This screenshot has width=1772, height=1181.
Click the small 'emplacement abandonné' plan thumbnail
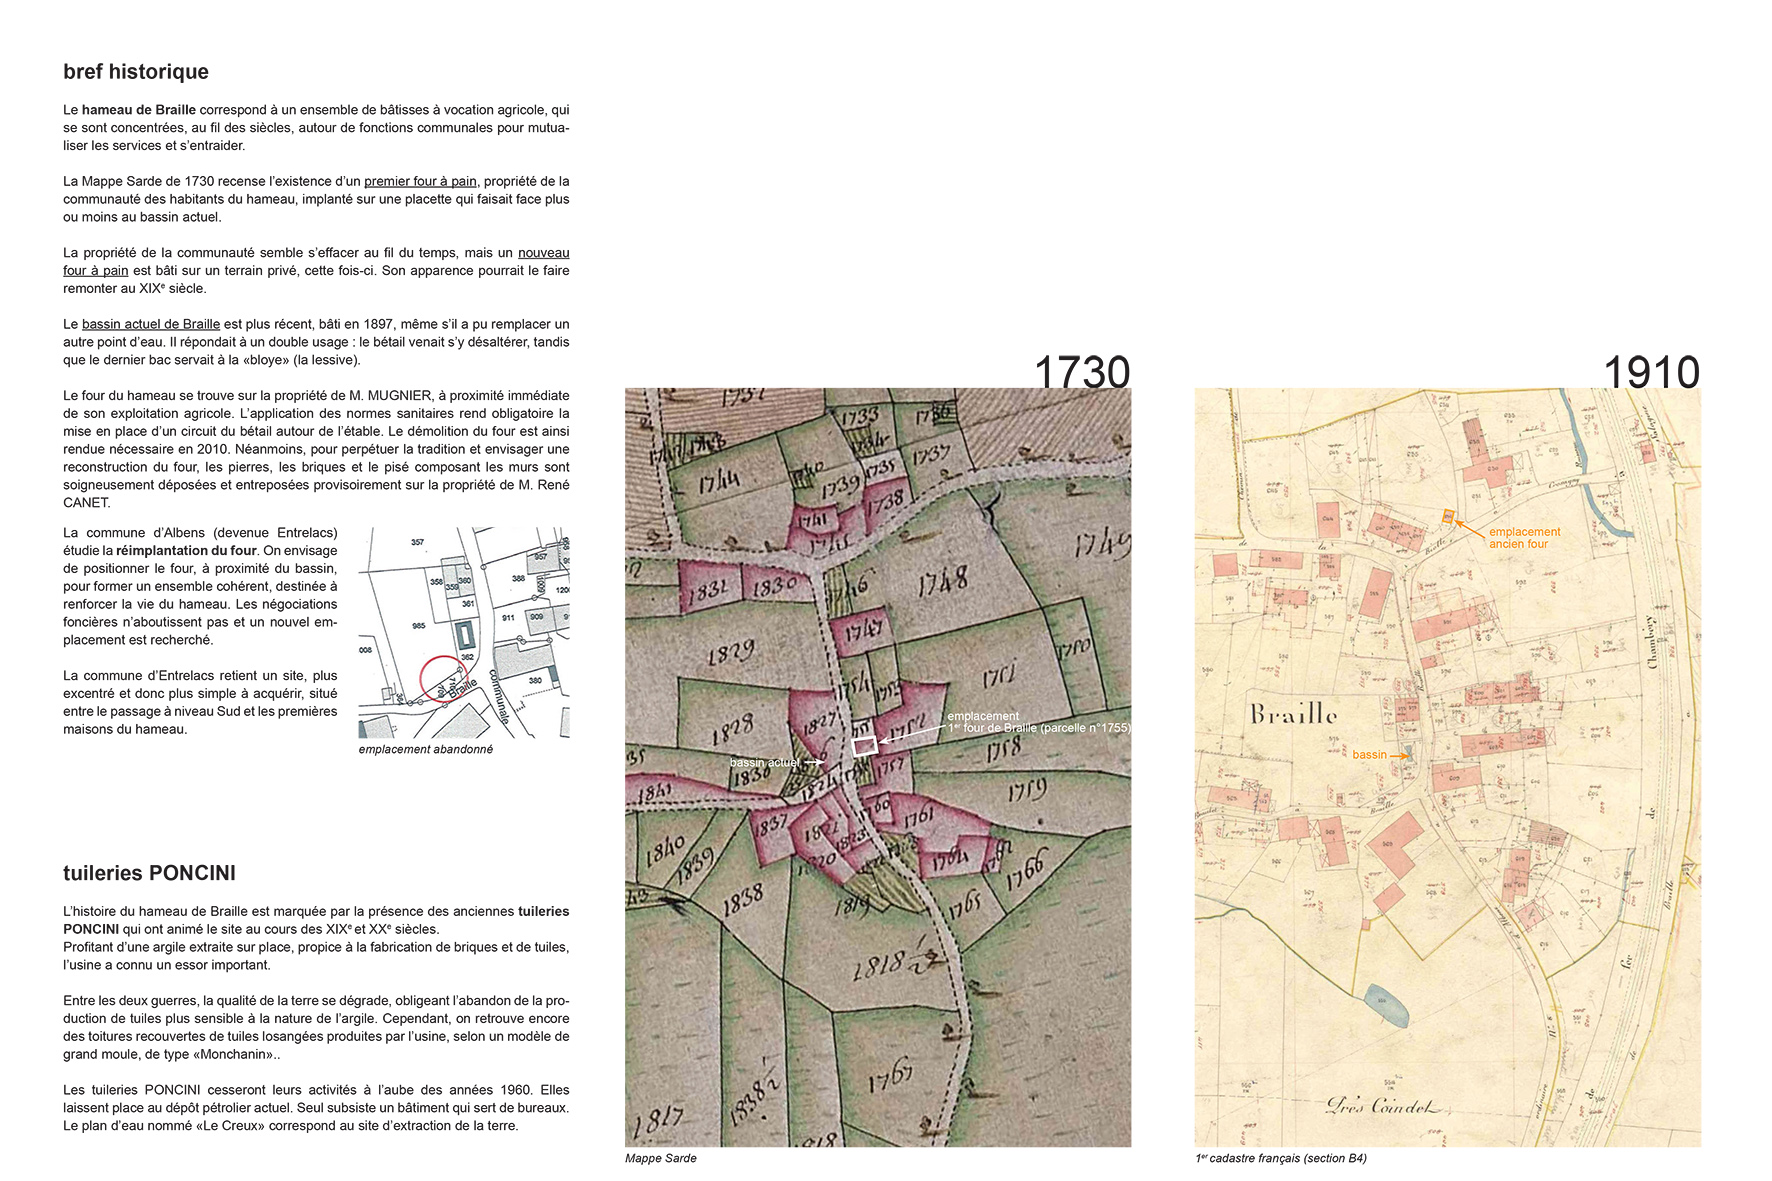click(x=464, y=633)
